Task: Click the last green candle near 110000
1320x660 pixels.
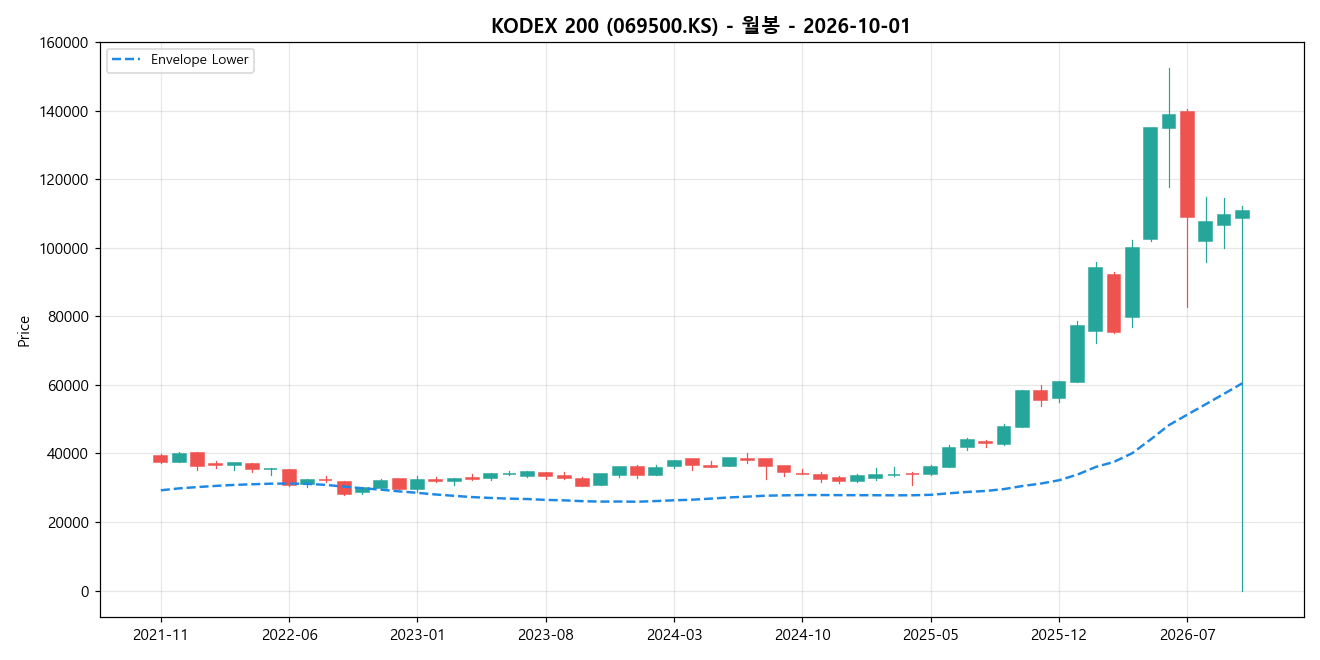Action: 1242,214
